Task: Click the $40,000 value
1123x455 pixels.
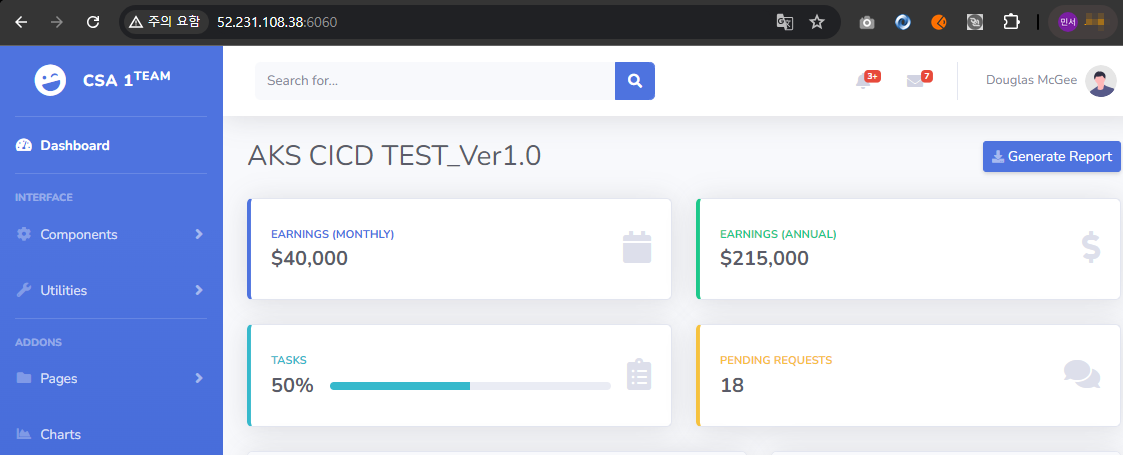Action: click(x=309, y=258)
